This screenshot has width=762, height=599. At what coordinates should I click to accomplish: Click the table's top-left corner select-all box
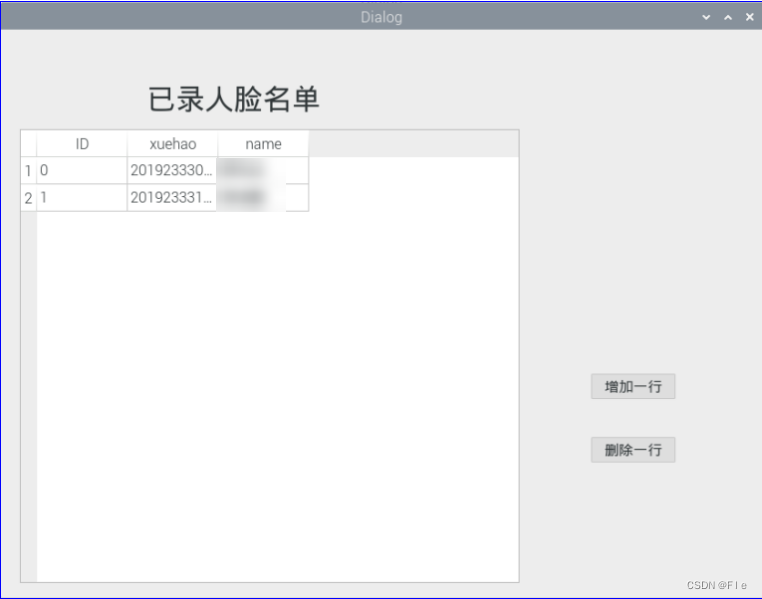(28, 144)
